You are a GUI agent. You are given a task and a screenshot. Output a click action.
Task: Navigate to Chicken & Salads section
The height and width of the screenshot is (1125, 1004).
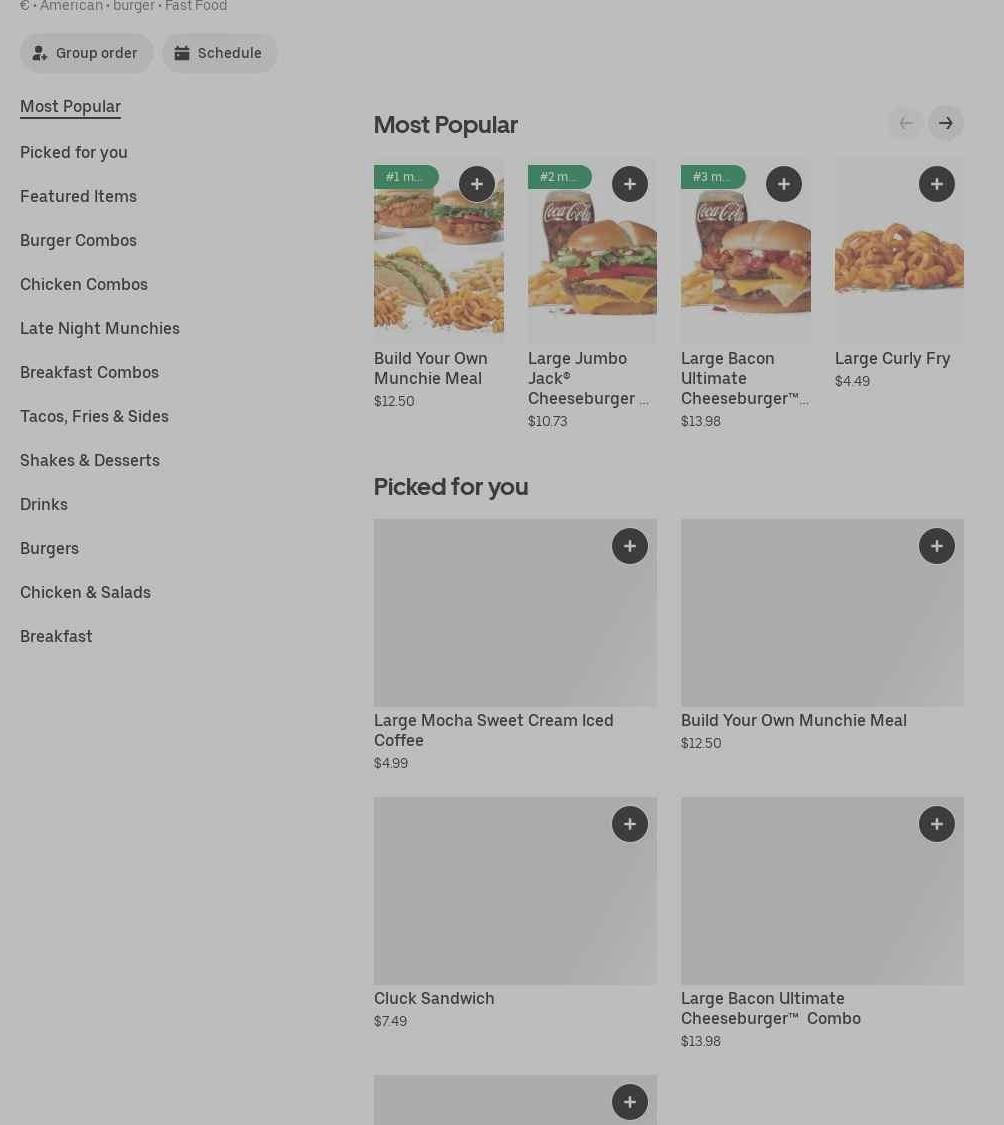click(85, 592)
